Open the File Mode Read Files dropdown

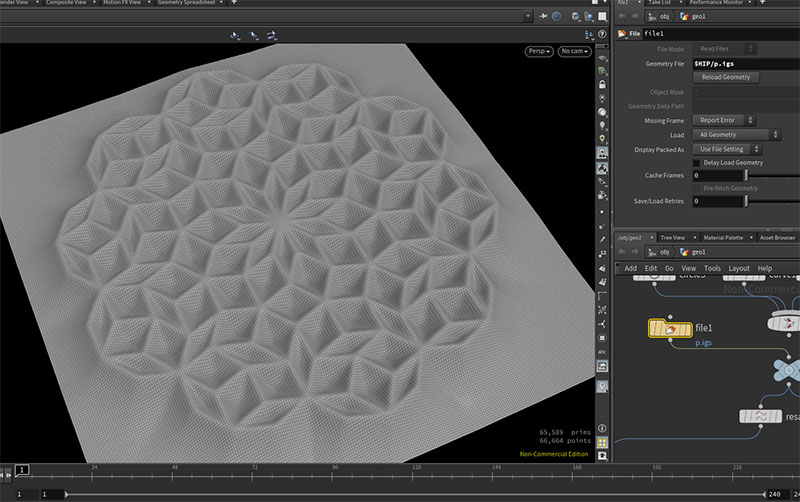point(724,49)
